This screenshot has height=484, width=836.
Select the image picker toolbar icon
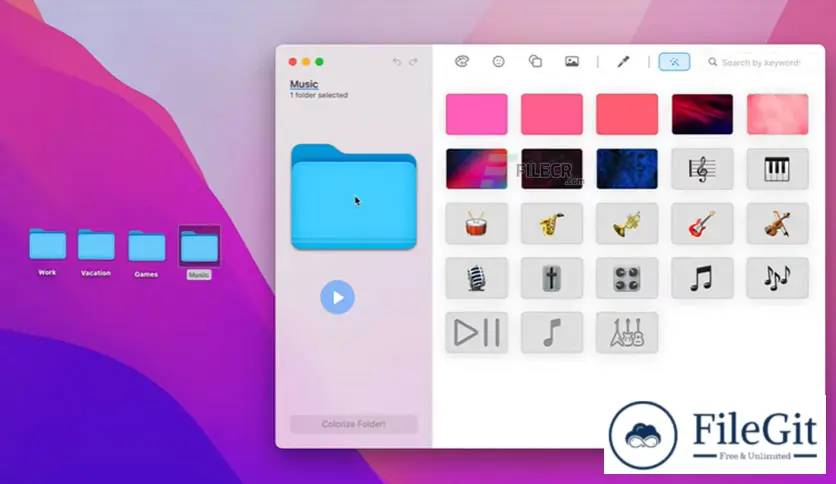(572, 62)
